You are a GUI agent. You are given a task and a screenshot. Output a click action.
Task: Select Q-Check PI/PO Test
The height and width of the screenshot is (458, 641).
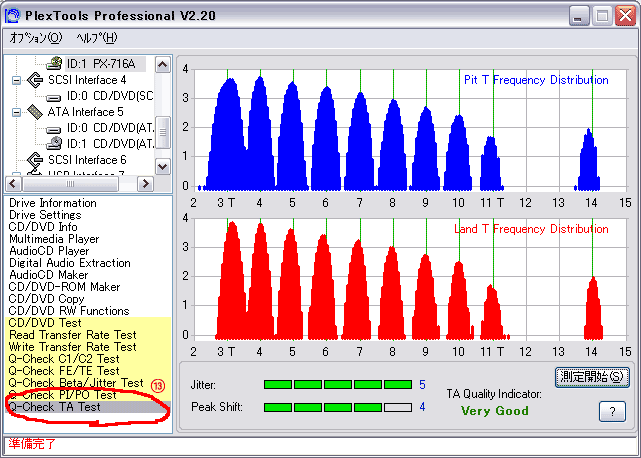[63, 395]
